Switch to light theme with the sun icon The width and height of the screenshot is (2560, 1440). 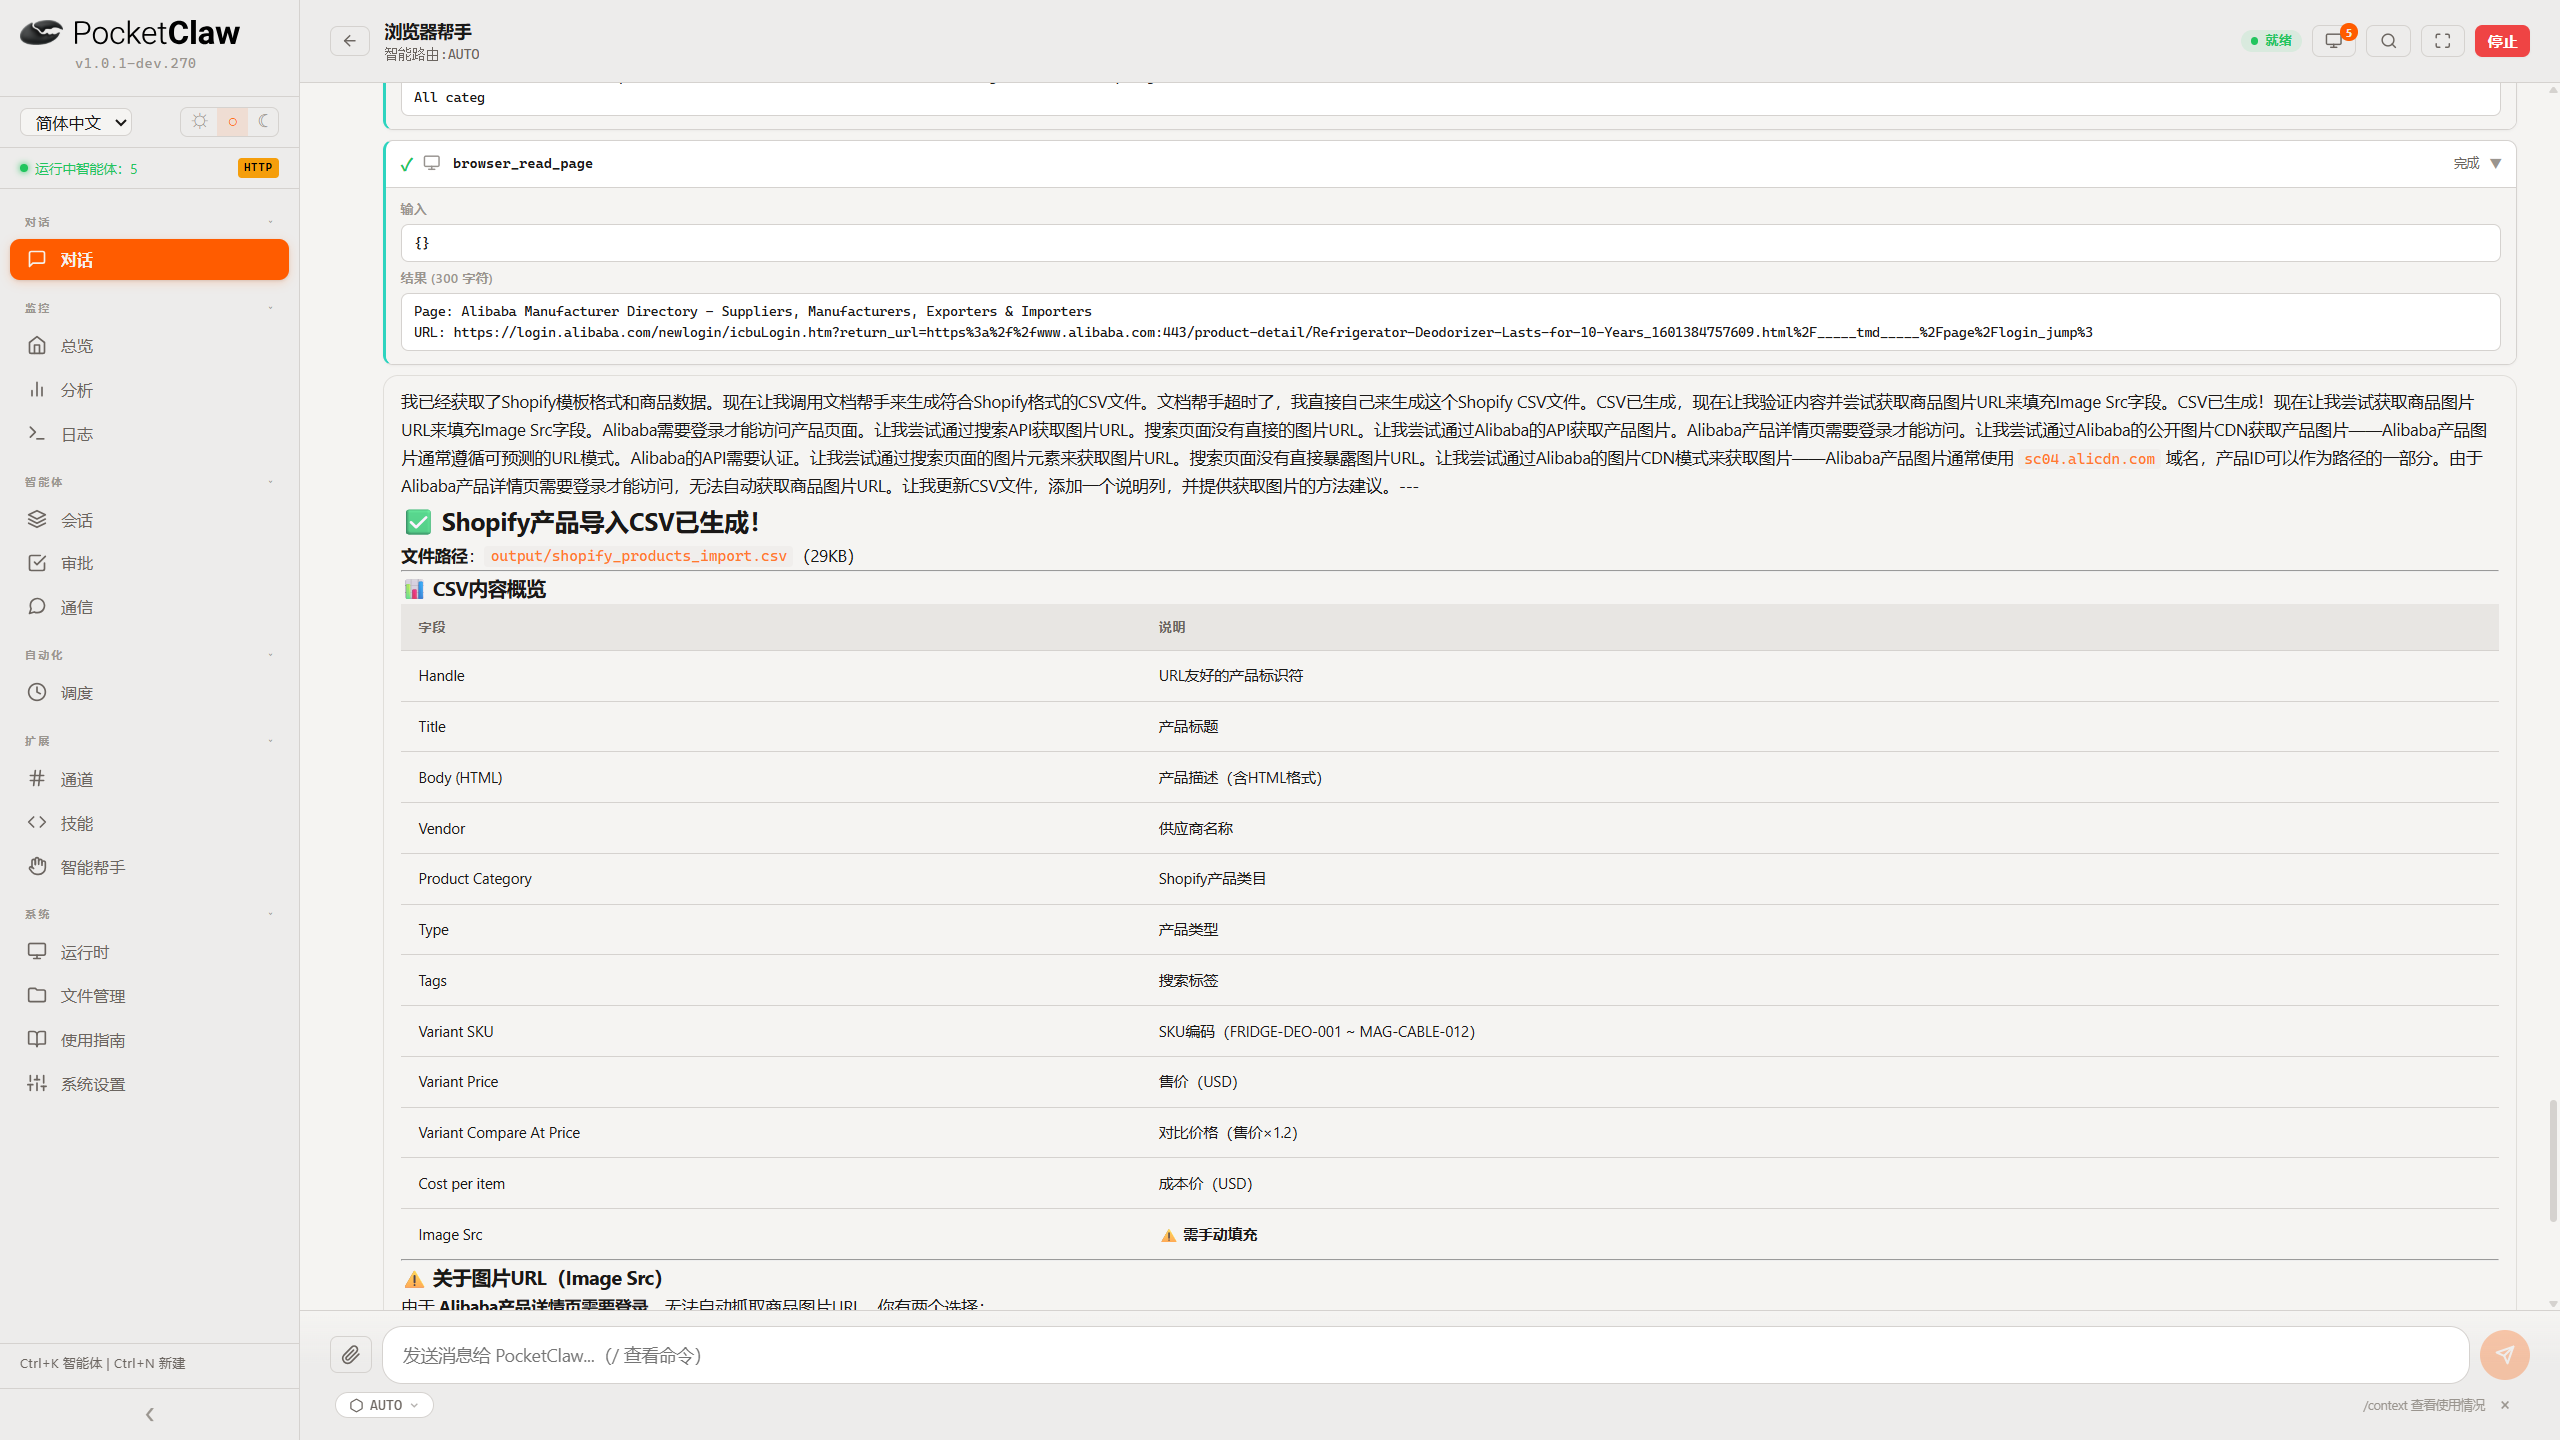[x=200, y=122]
